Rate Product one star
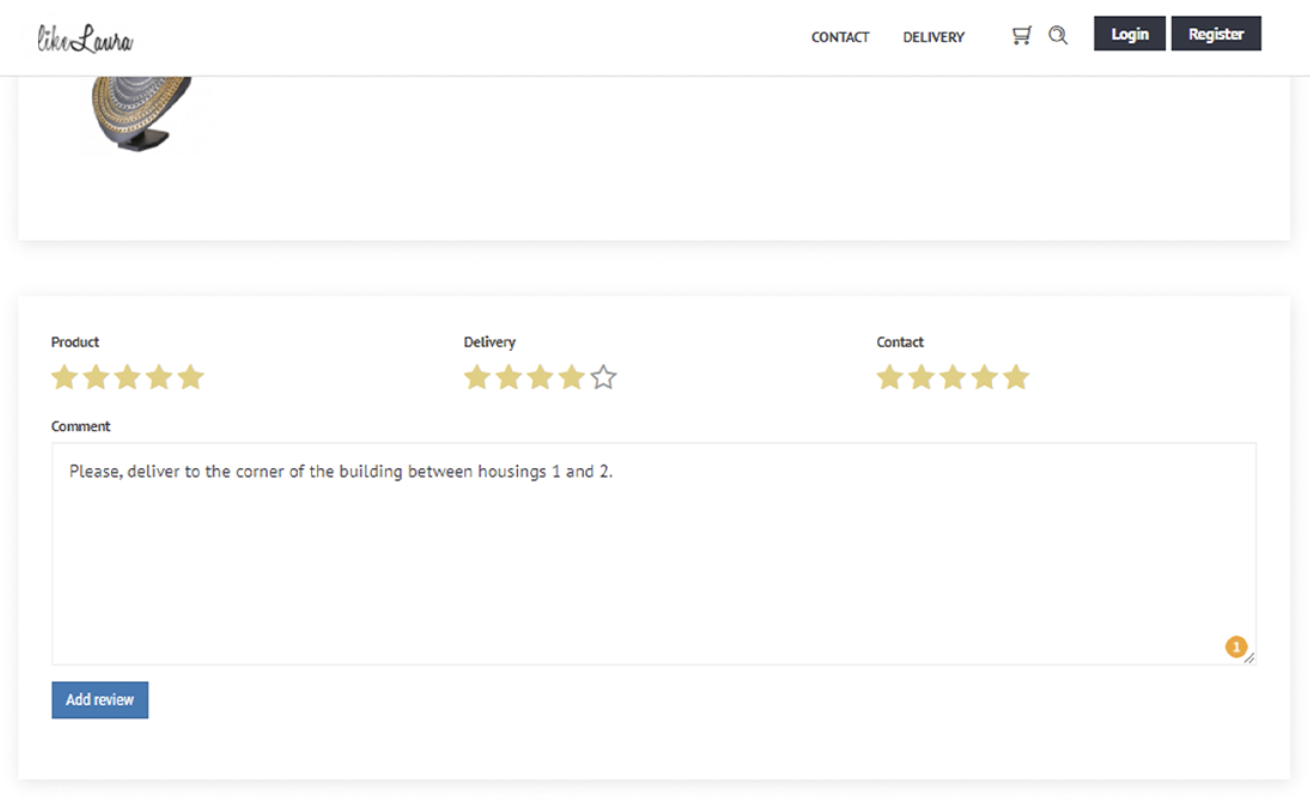 64,377
